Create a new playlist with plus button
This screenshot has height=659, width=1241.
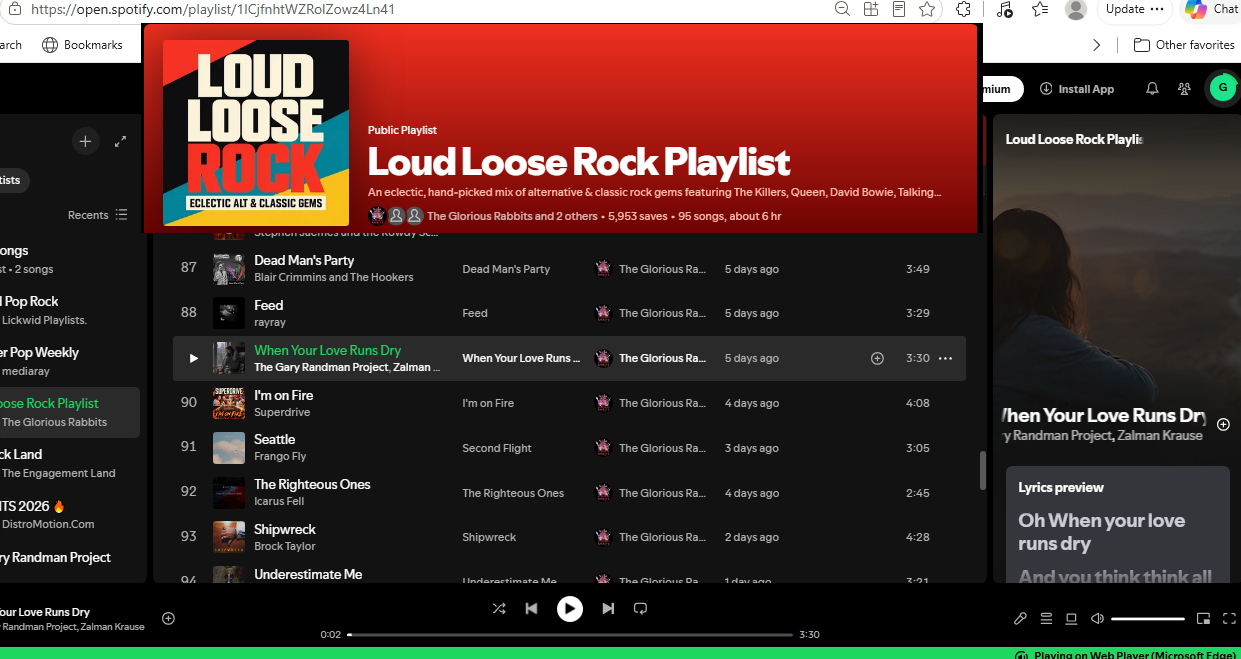coord(85,142)
